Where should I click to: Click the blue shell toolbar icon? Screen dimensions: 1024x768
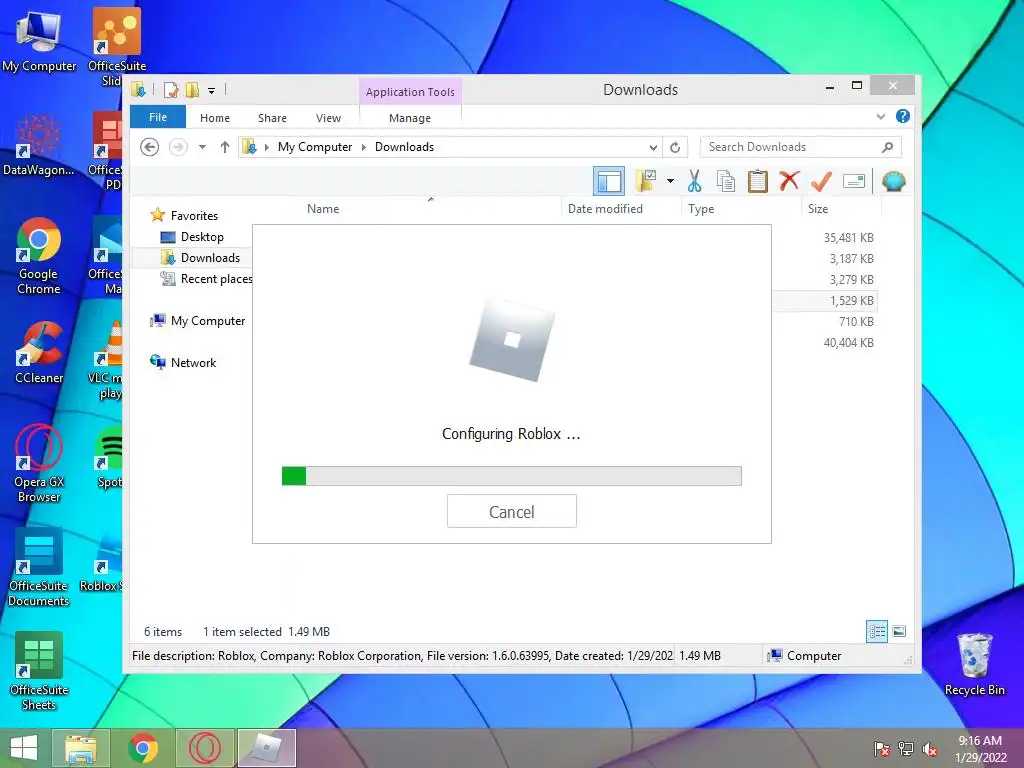893,181
